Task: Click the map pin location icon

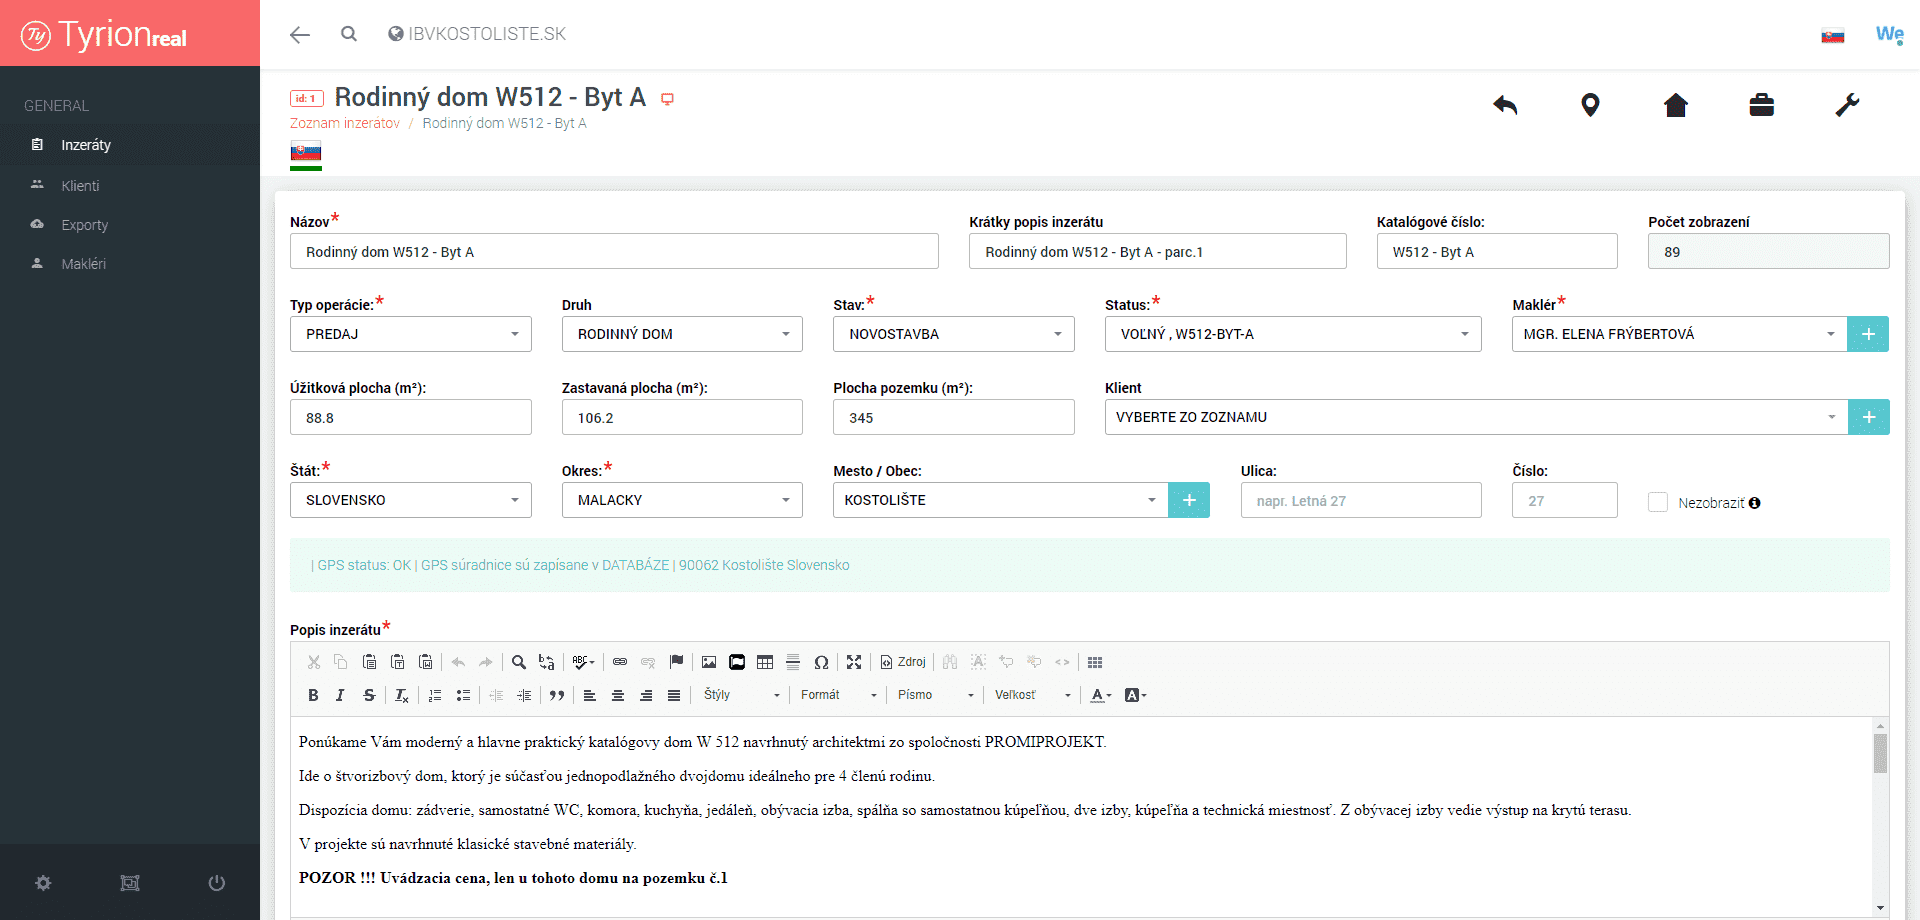Action: pyautogui.click(x=1590, y=105)
